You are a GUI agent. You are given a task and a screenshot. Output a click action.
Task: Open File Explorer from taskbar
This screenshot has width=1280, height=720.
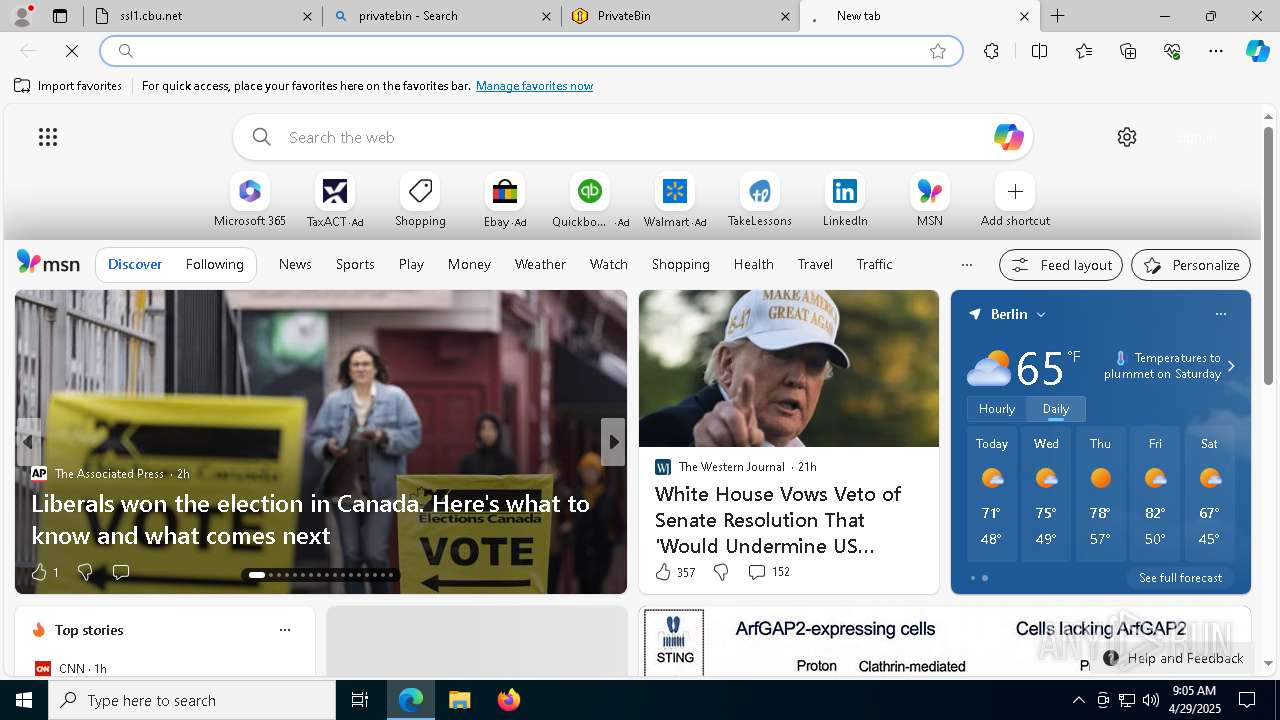pos(459,700)
